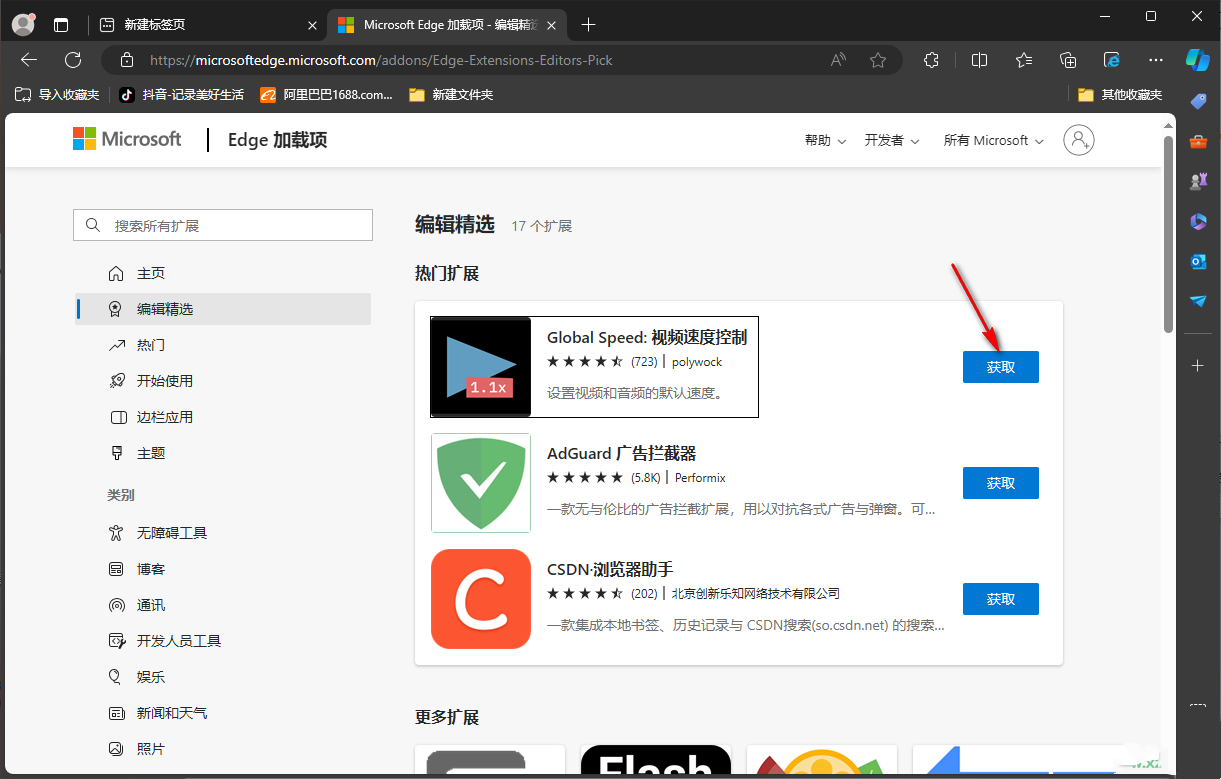This screenshot has height=779, width=1221.
Task: Select 编辑精选 in the left navigation
Action: pyautogui.click(x=223, y=309)
